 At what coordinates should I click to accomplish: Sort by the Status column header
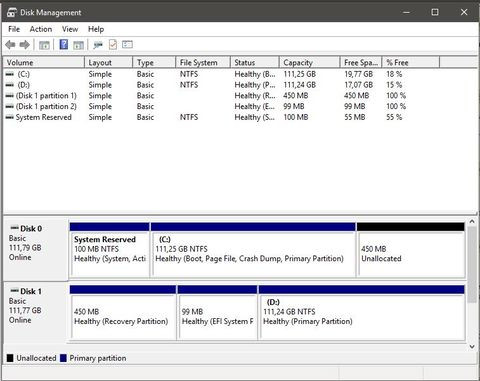(255, 62)
